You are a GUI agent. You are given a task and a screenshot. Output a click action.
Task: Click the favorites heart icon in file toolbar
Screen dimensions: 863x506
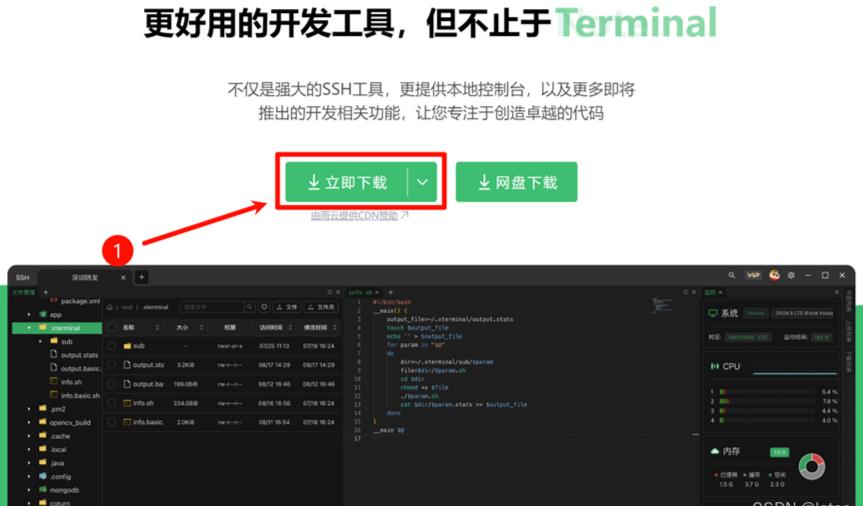(264, 307)
